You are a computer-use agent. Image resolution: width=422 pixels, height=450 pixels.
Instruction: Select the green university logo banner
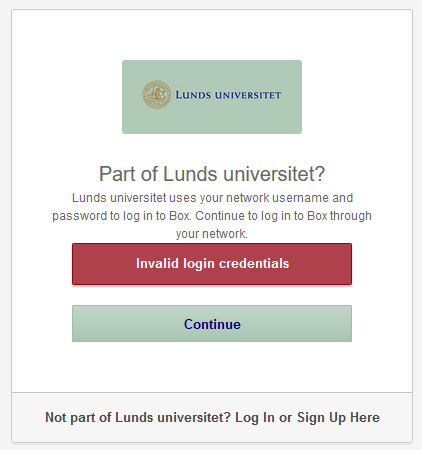pos(212,97)
